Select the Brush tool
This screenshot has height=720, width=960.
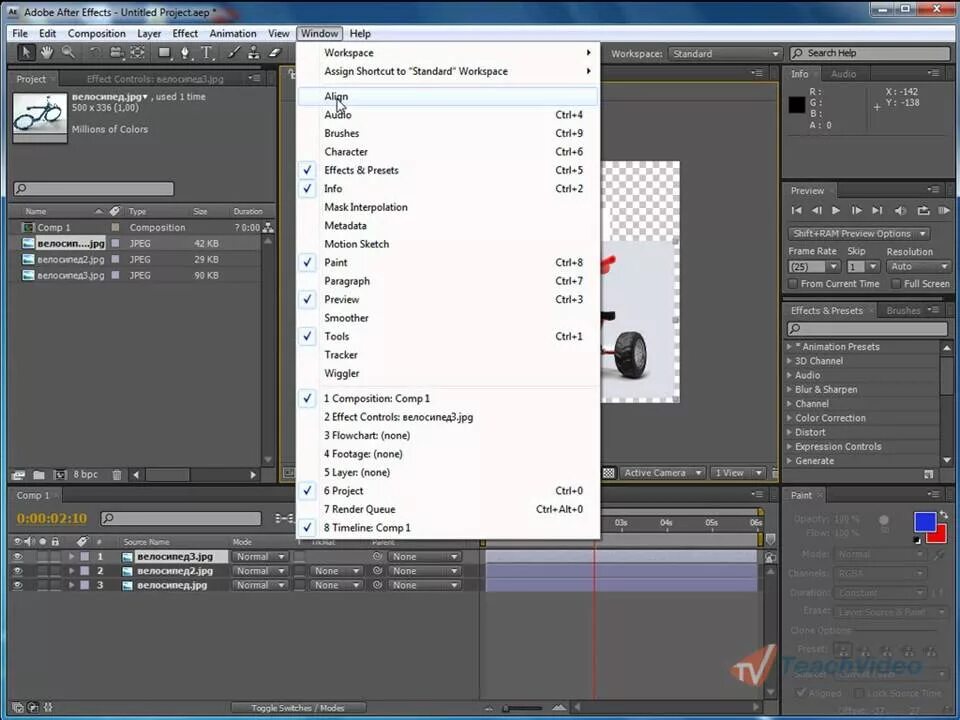pos(233,53)
